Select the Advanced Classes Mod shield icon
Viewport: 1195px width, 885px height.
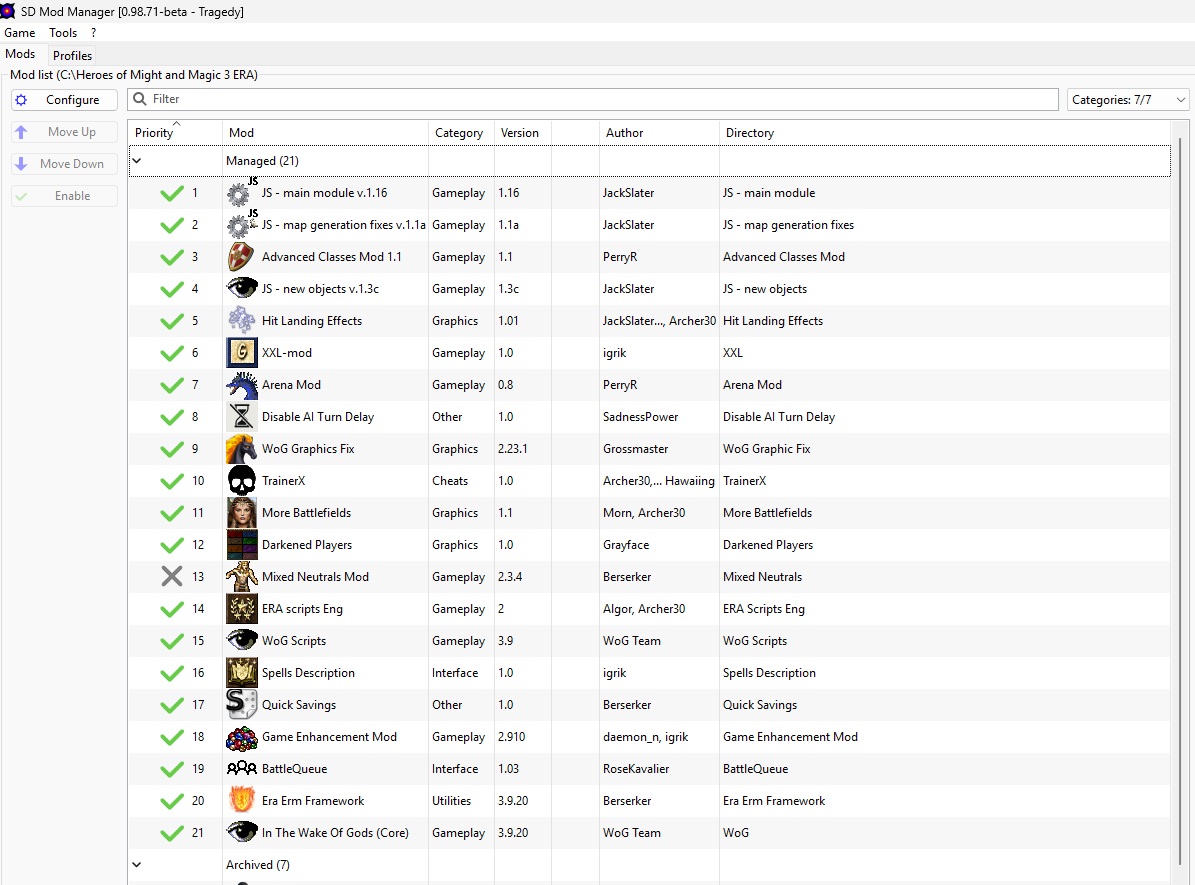coord(242,257)
